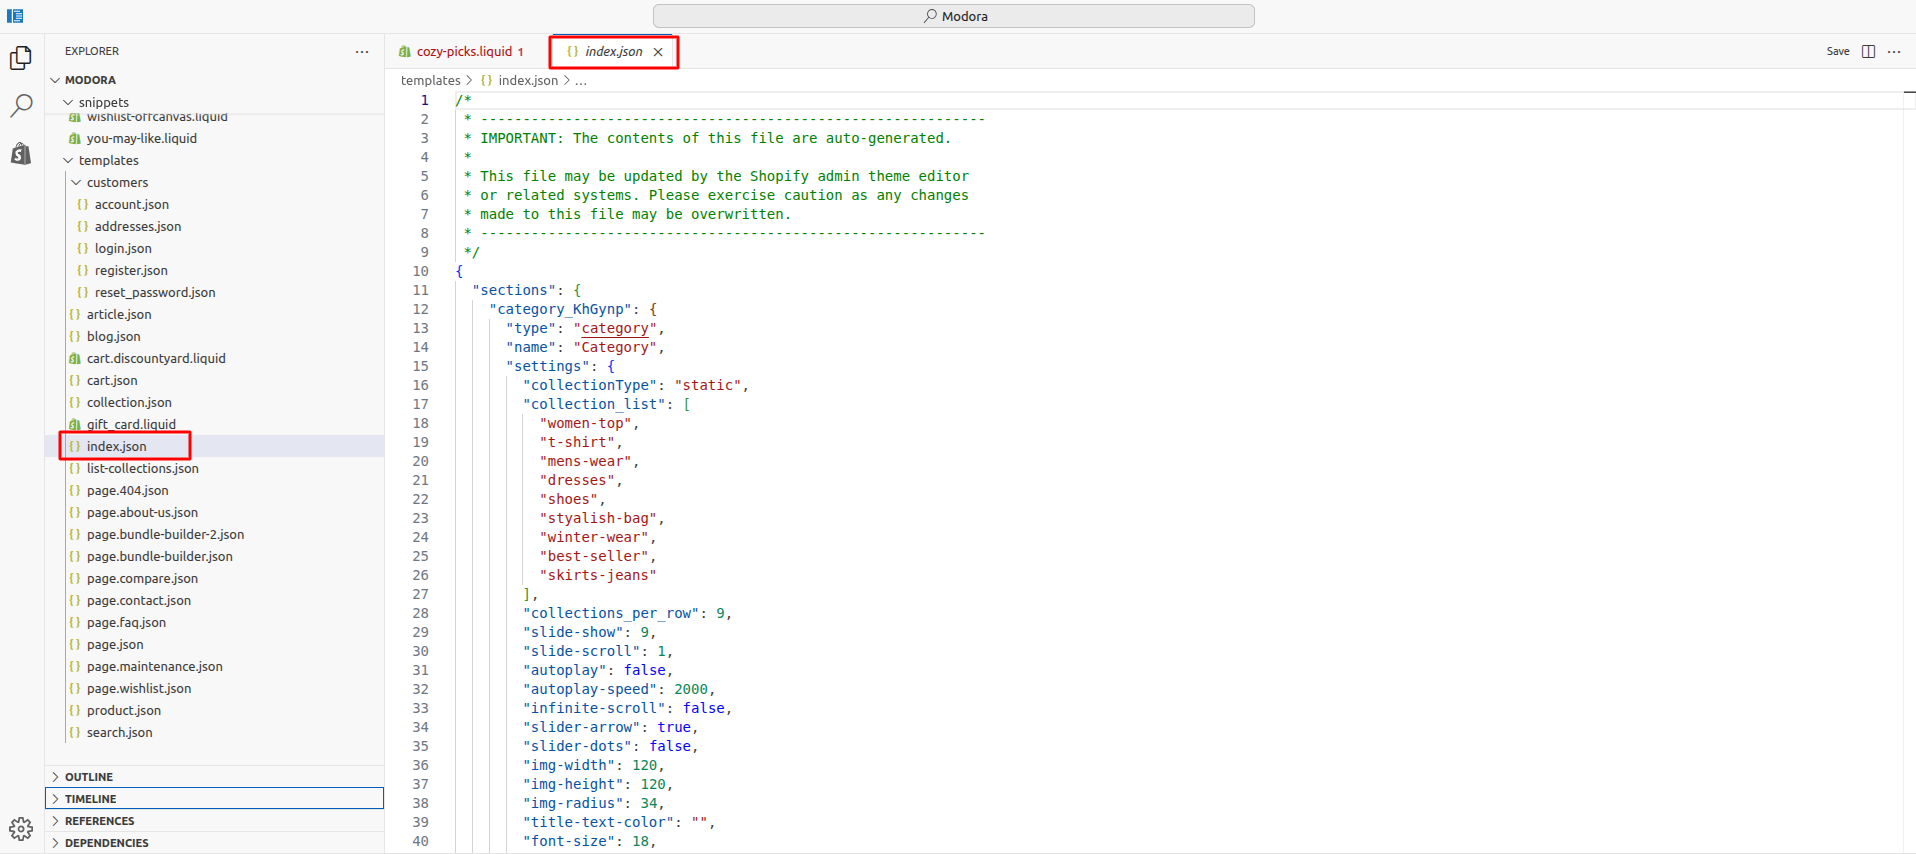
Task: Open the Shopify extension icon in activity bar
Action: click(21, 153)
